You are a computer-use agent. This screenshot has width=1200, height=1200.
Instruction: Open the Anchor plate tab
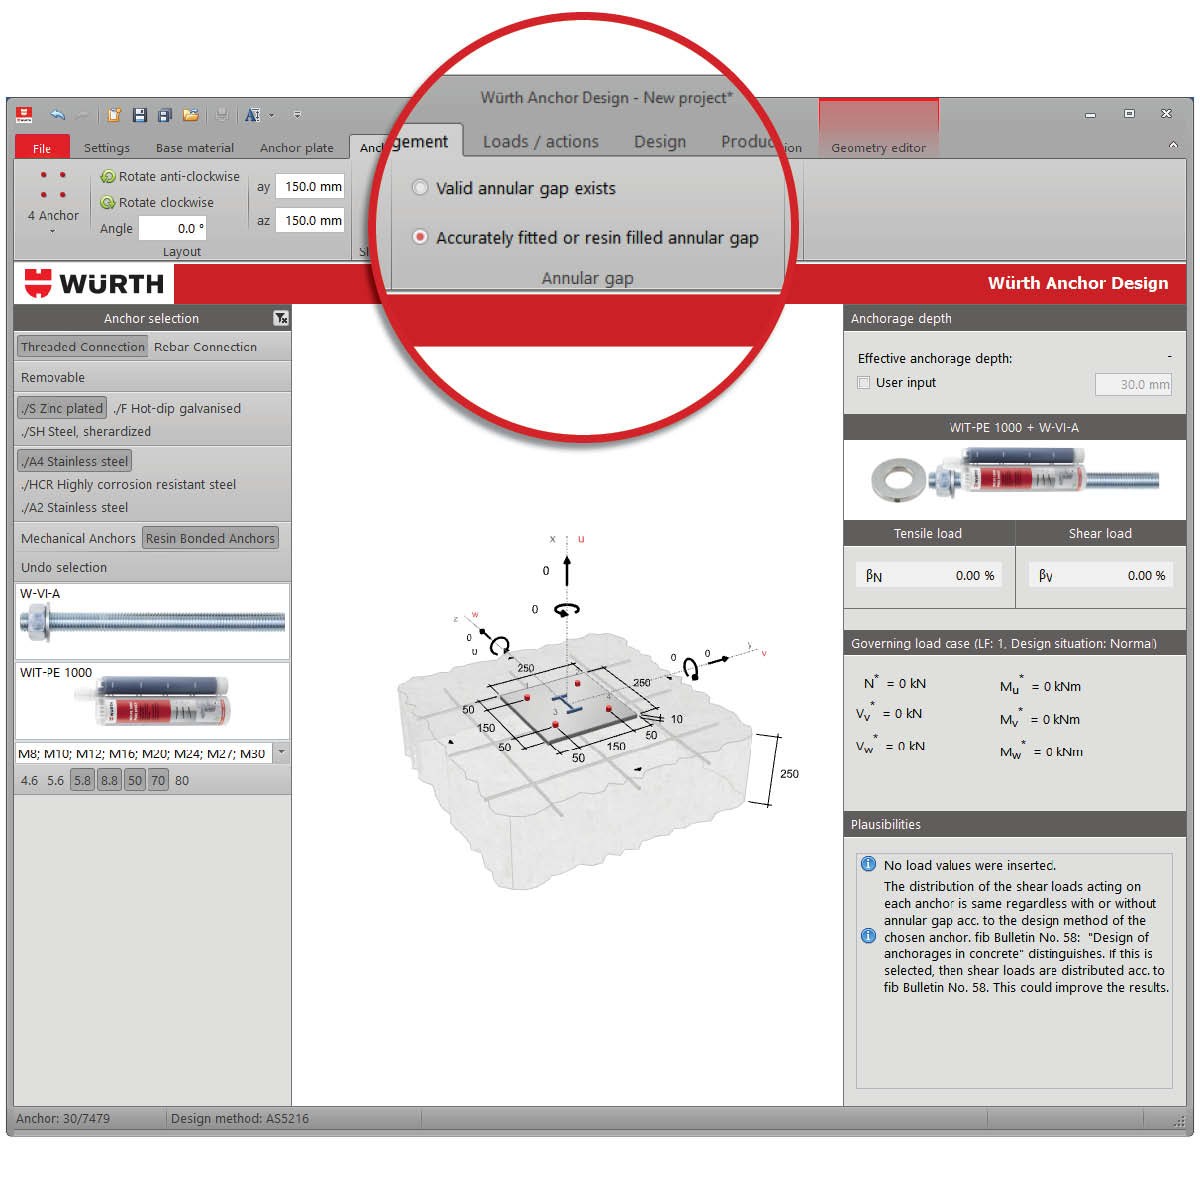coord(297,148)
